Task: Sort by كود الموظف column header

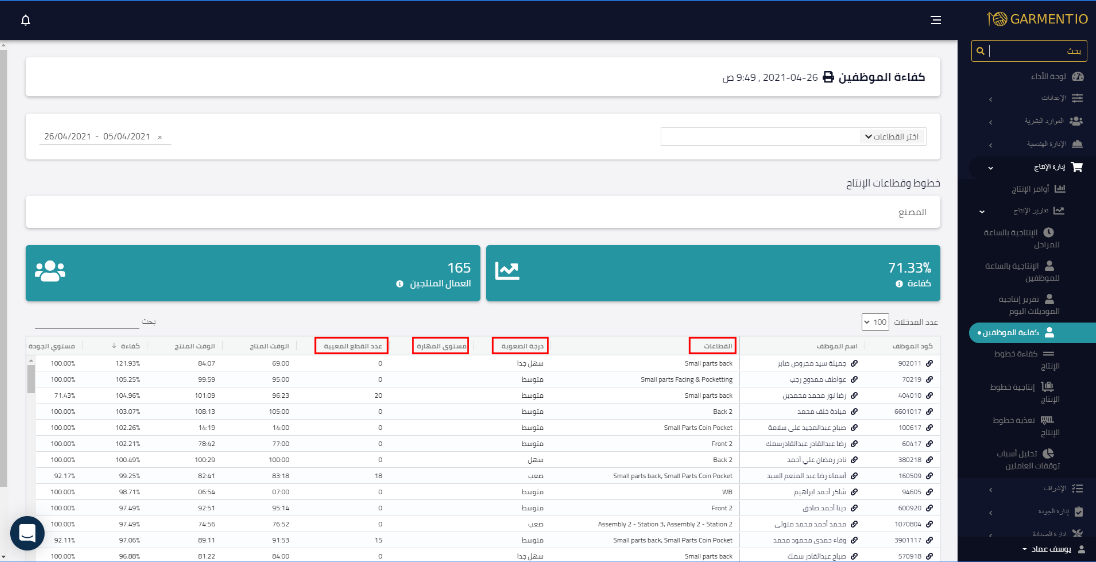Action: (x=914, y=346)
